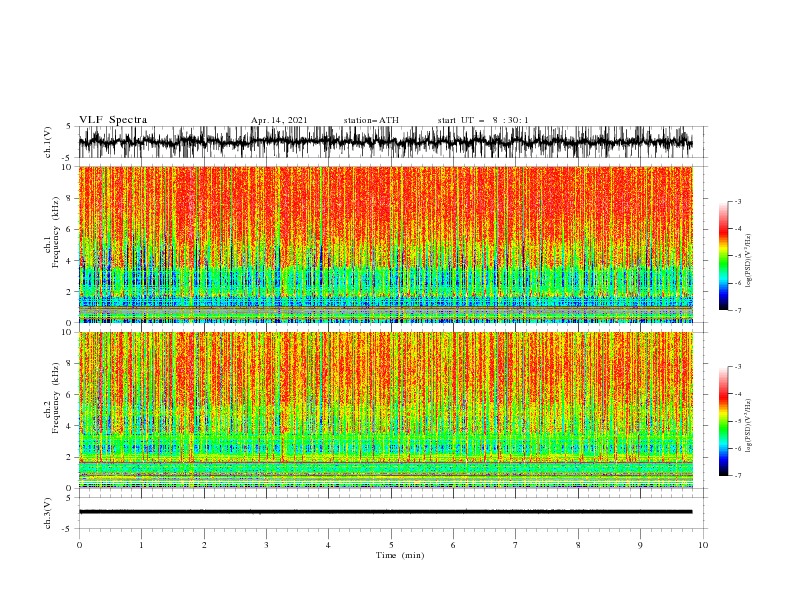
Task: Click time axis tick label "5"
Action: (x=391, y=545)
